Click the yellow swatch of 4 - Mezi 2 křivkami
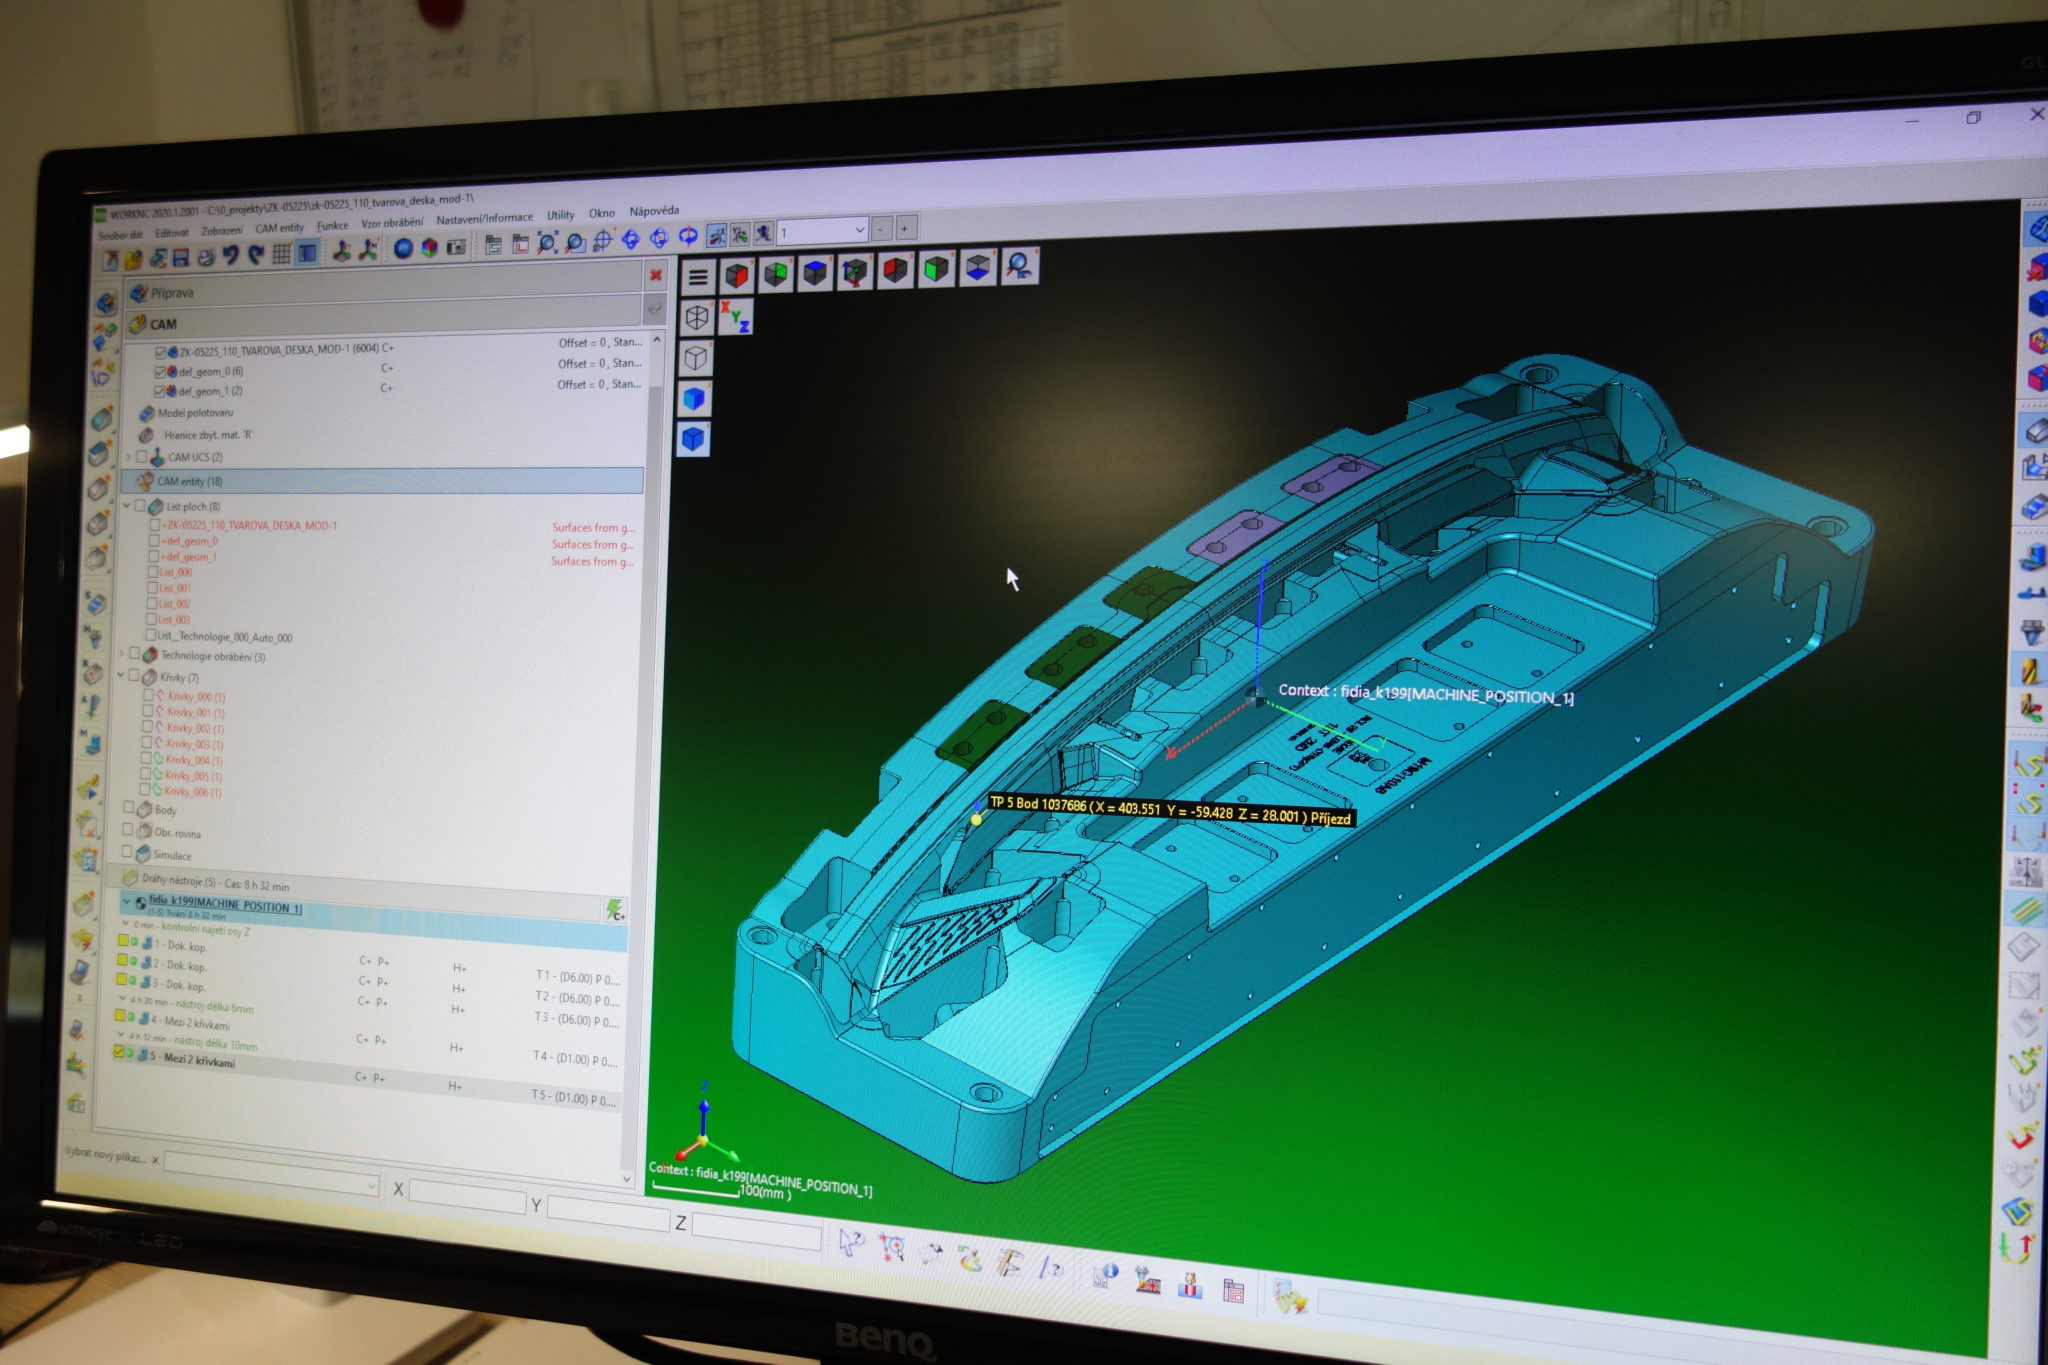The height and width of the screenshot is (1365, 2048). 120,1015
